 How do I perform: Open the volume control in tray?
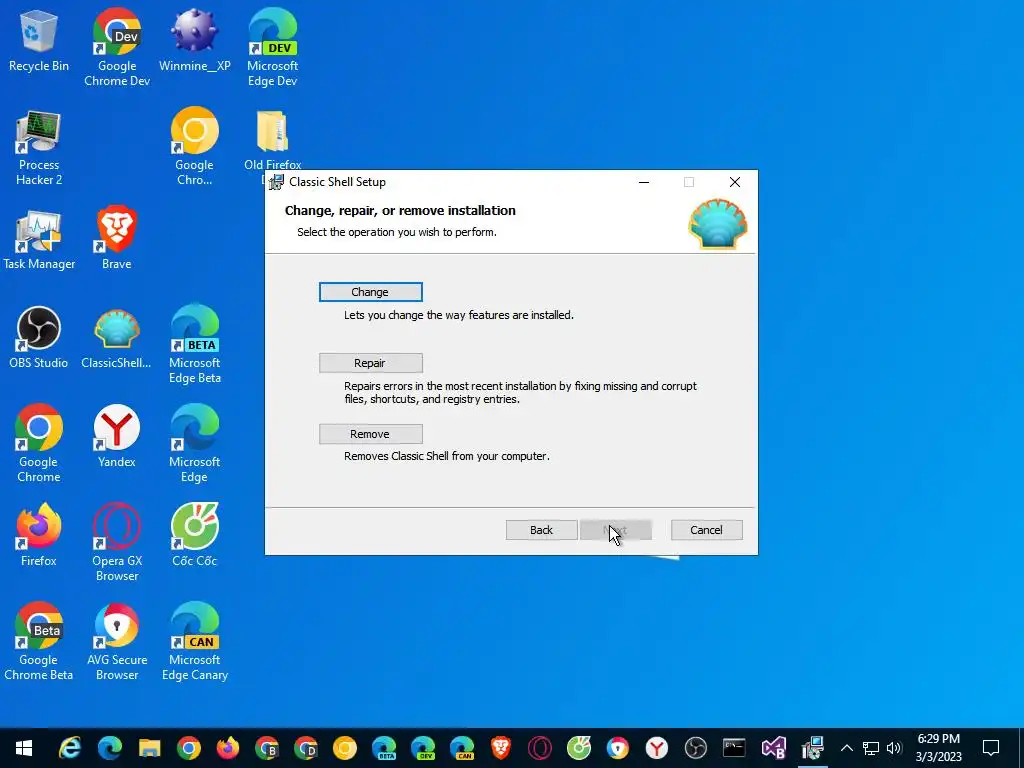[894, 748]
